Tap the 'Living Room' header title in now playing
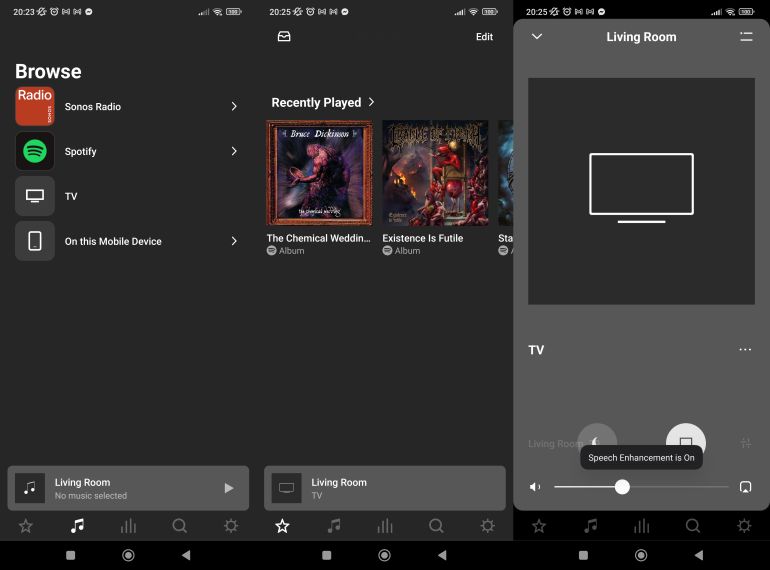 pos(641,37)
